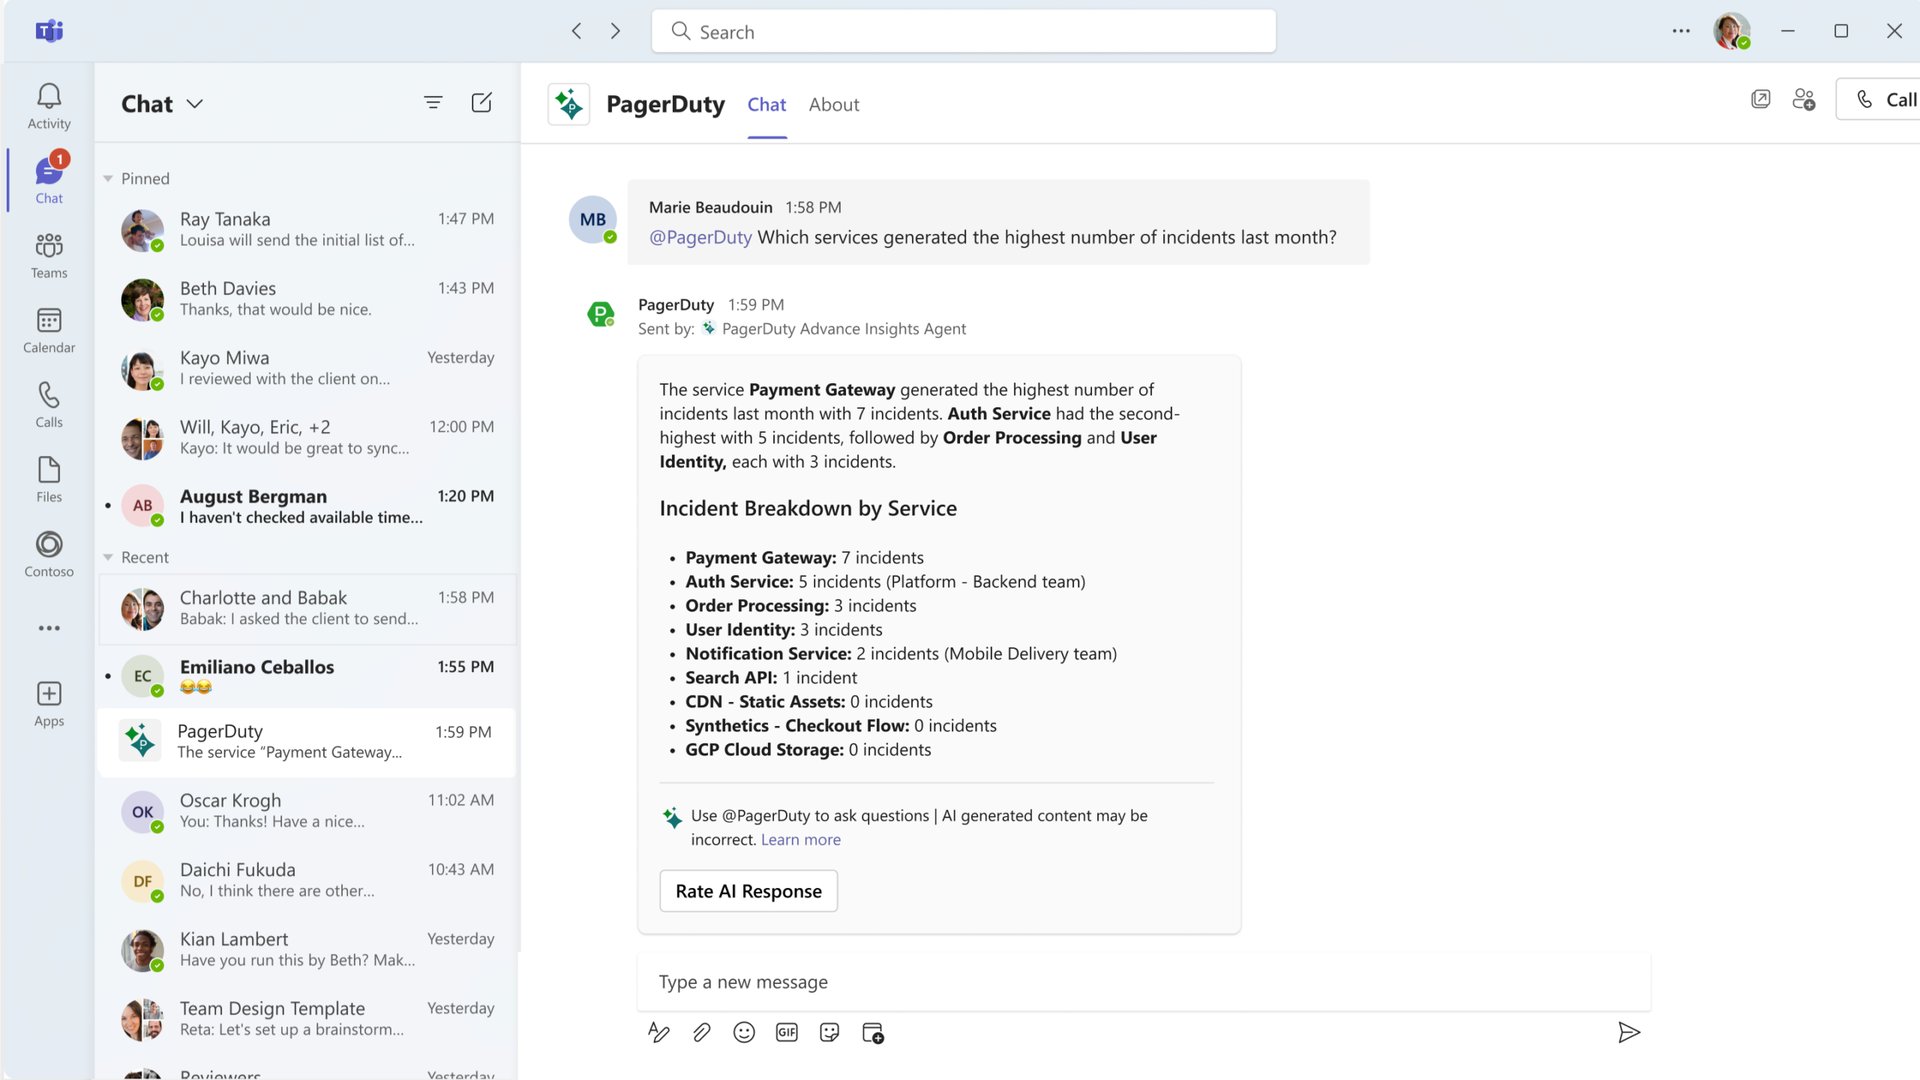The width and height of the screenshot is (1920, 1080).
Task: Open chat with Kian Lambert
Action: 308,949
